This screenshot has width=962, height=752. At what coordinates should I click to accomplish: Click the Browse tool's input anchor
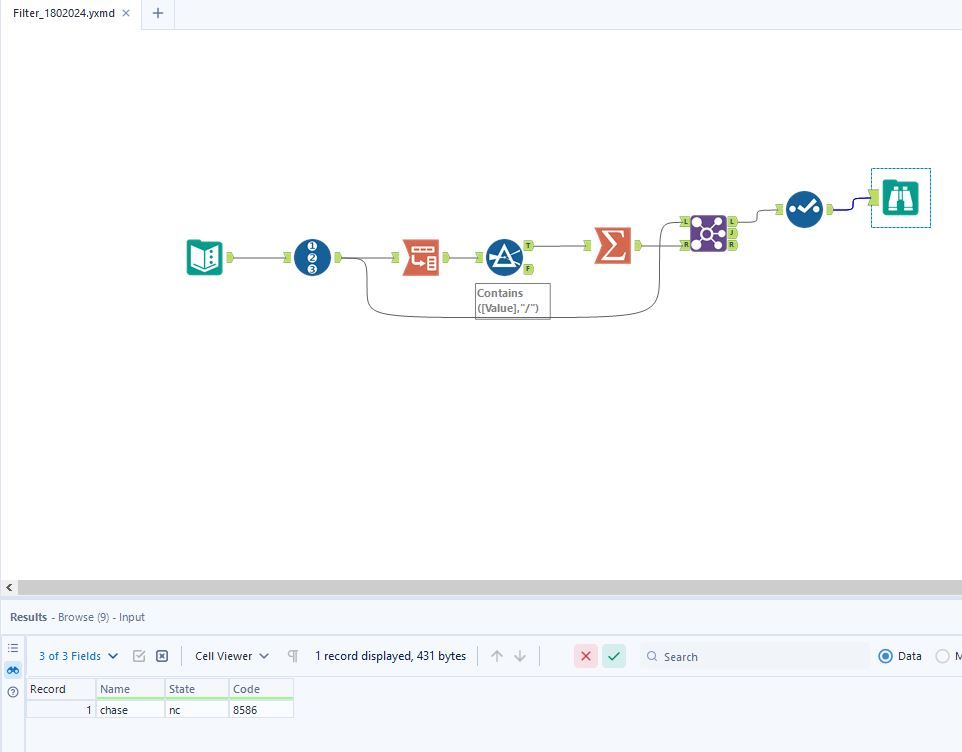coord(874,198)
